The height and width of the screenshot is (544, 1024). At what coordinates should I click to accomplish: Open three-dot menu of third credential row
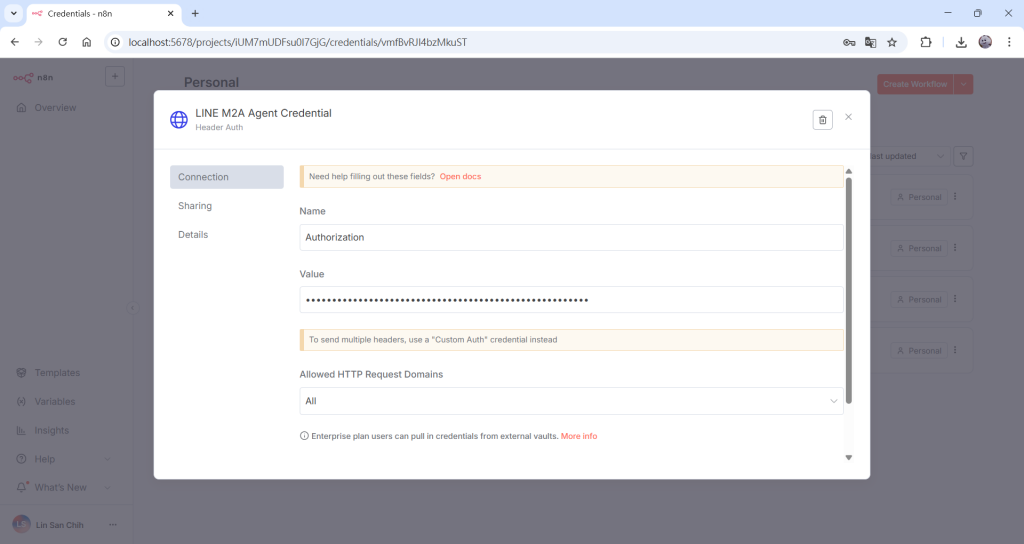click(955, 299)
